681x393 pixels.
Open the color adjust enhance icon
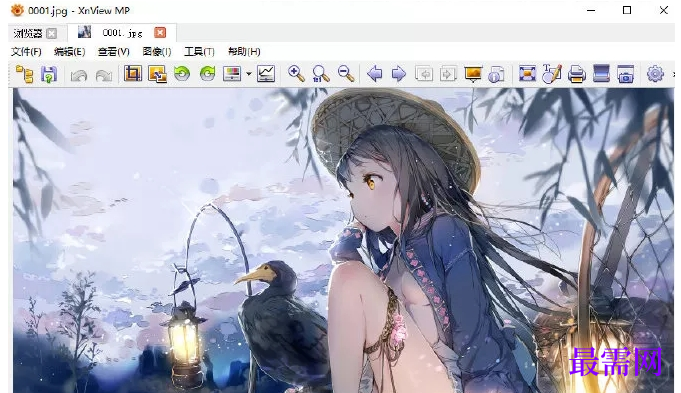tap(231, 74)
